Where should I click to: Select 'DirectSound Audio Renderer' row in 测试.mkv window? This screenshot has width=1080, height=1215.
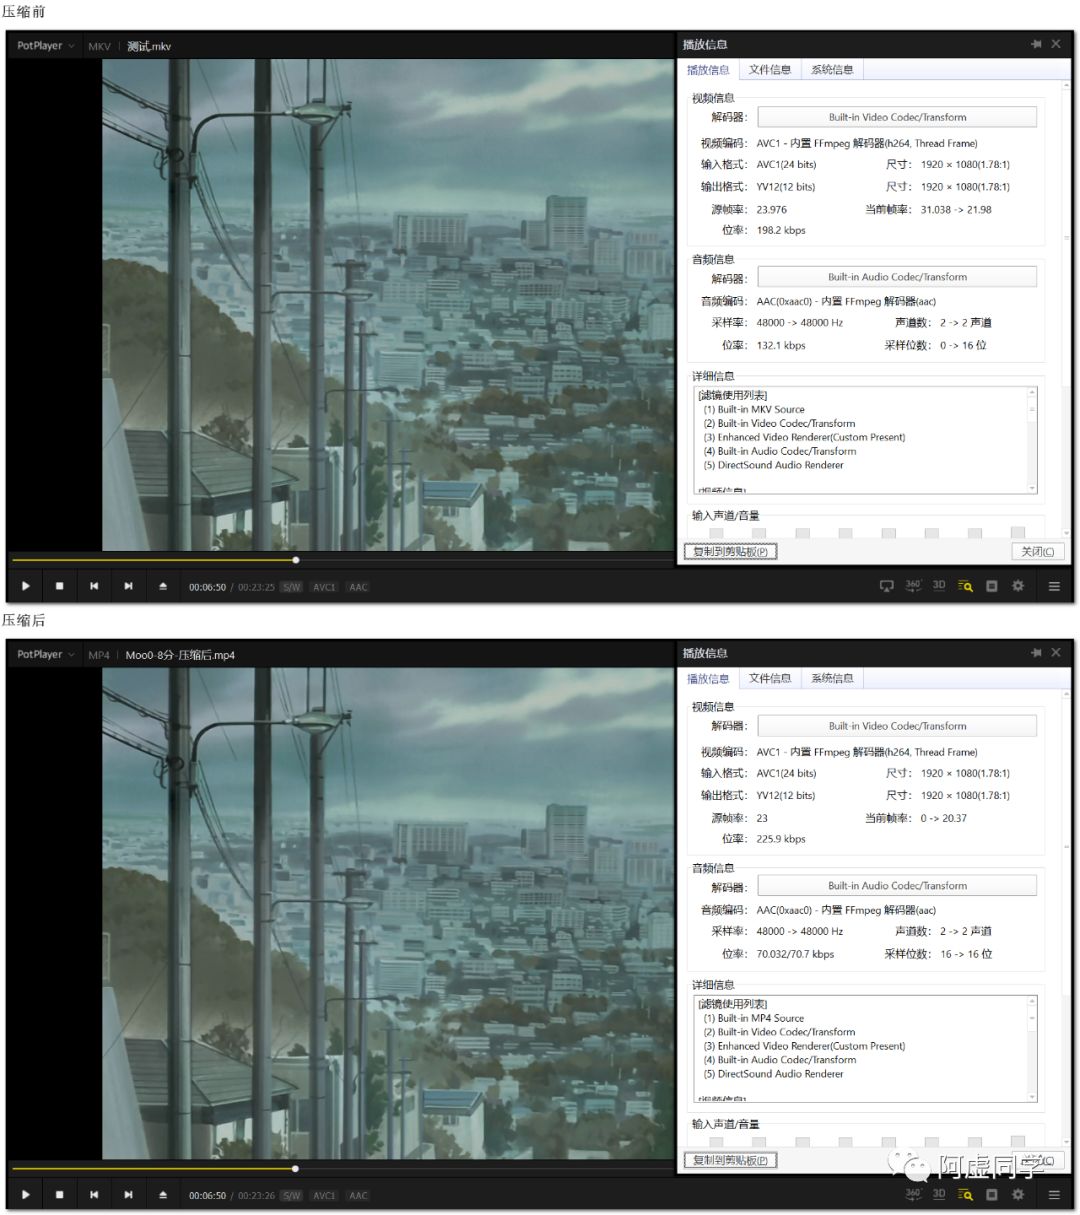tap(774, 465)
